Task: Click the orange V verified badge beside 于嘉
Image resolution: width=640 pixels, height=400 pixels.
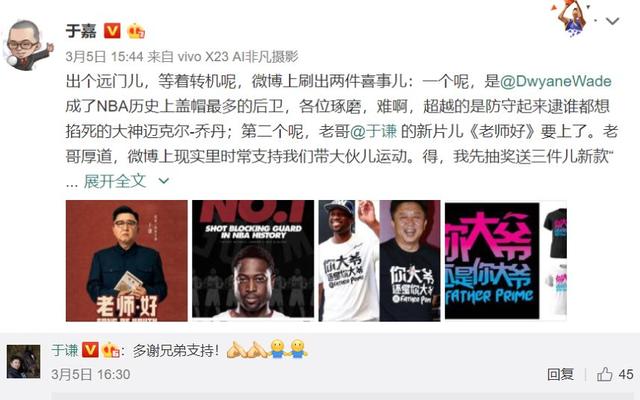Action: [x=112, y=31]
